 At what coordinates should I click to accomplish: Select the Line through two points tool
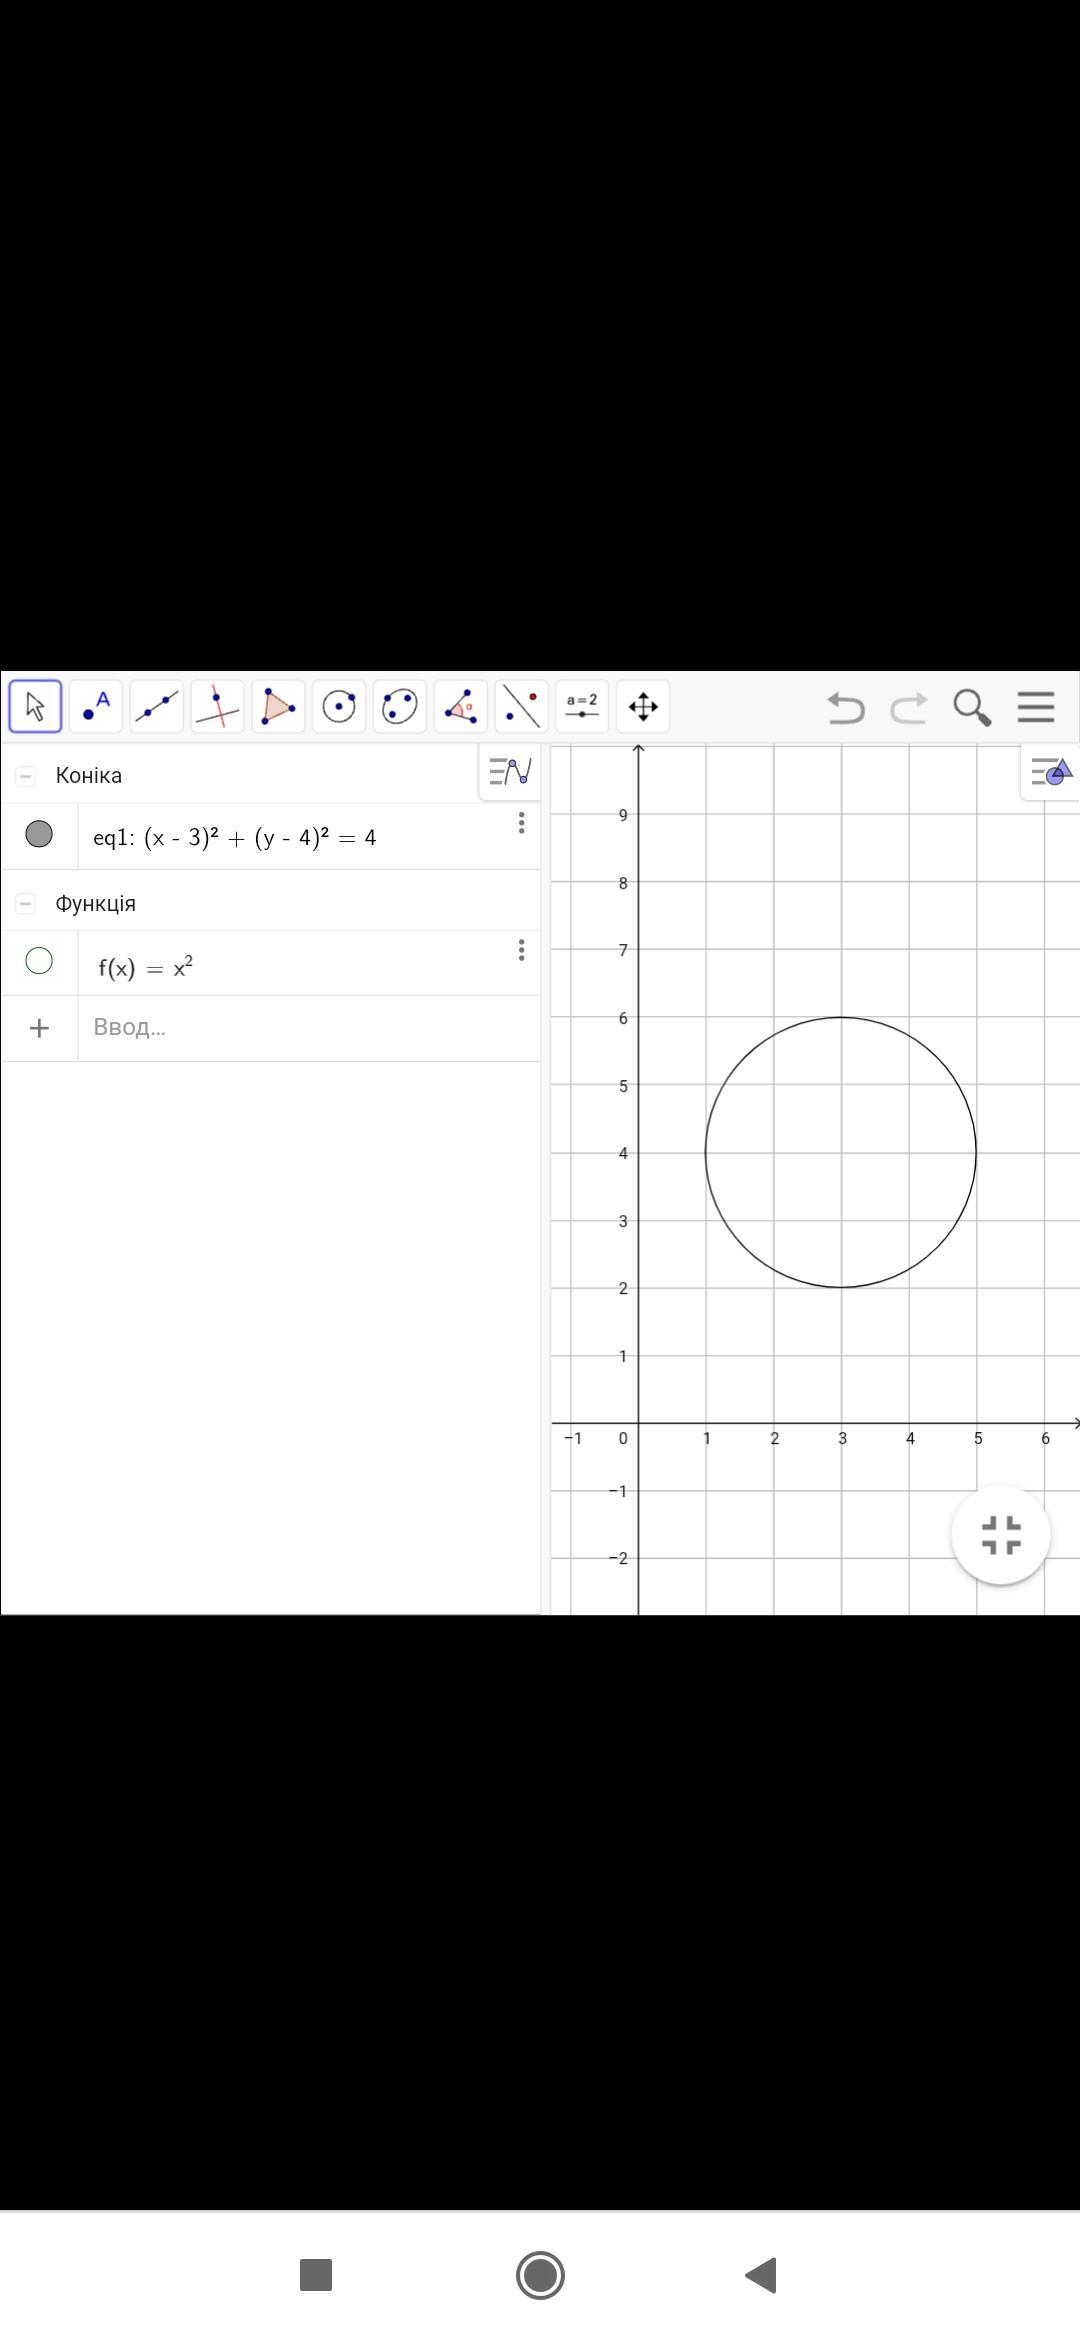pyautogui.click(x=157, y=707)
